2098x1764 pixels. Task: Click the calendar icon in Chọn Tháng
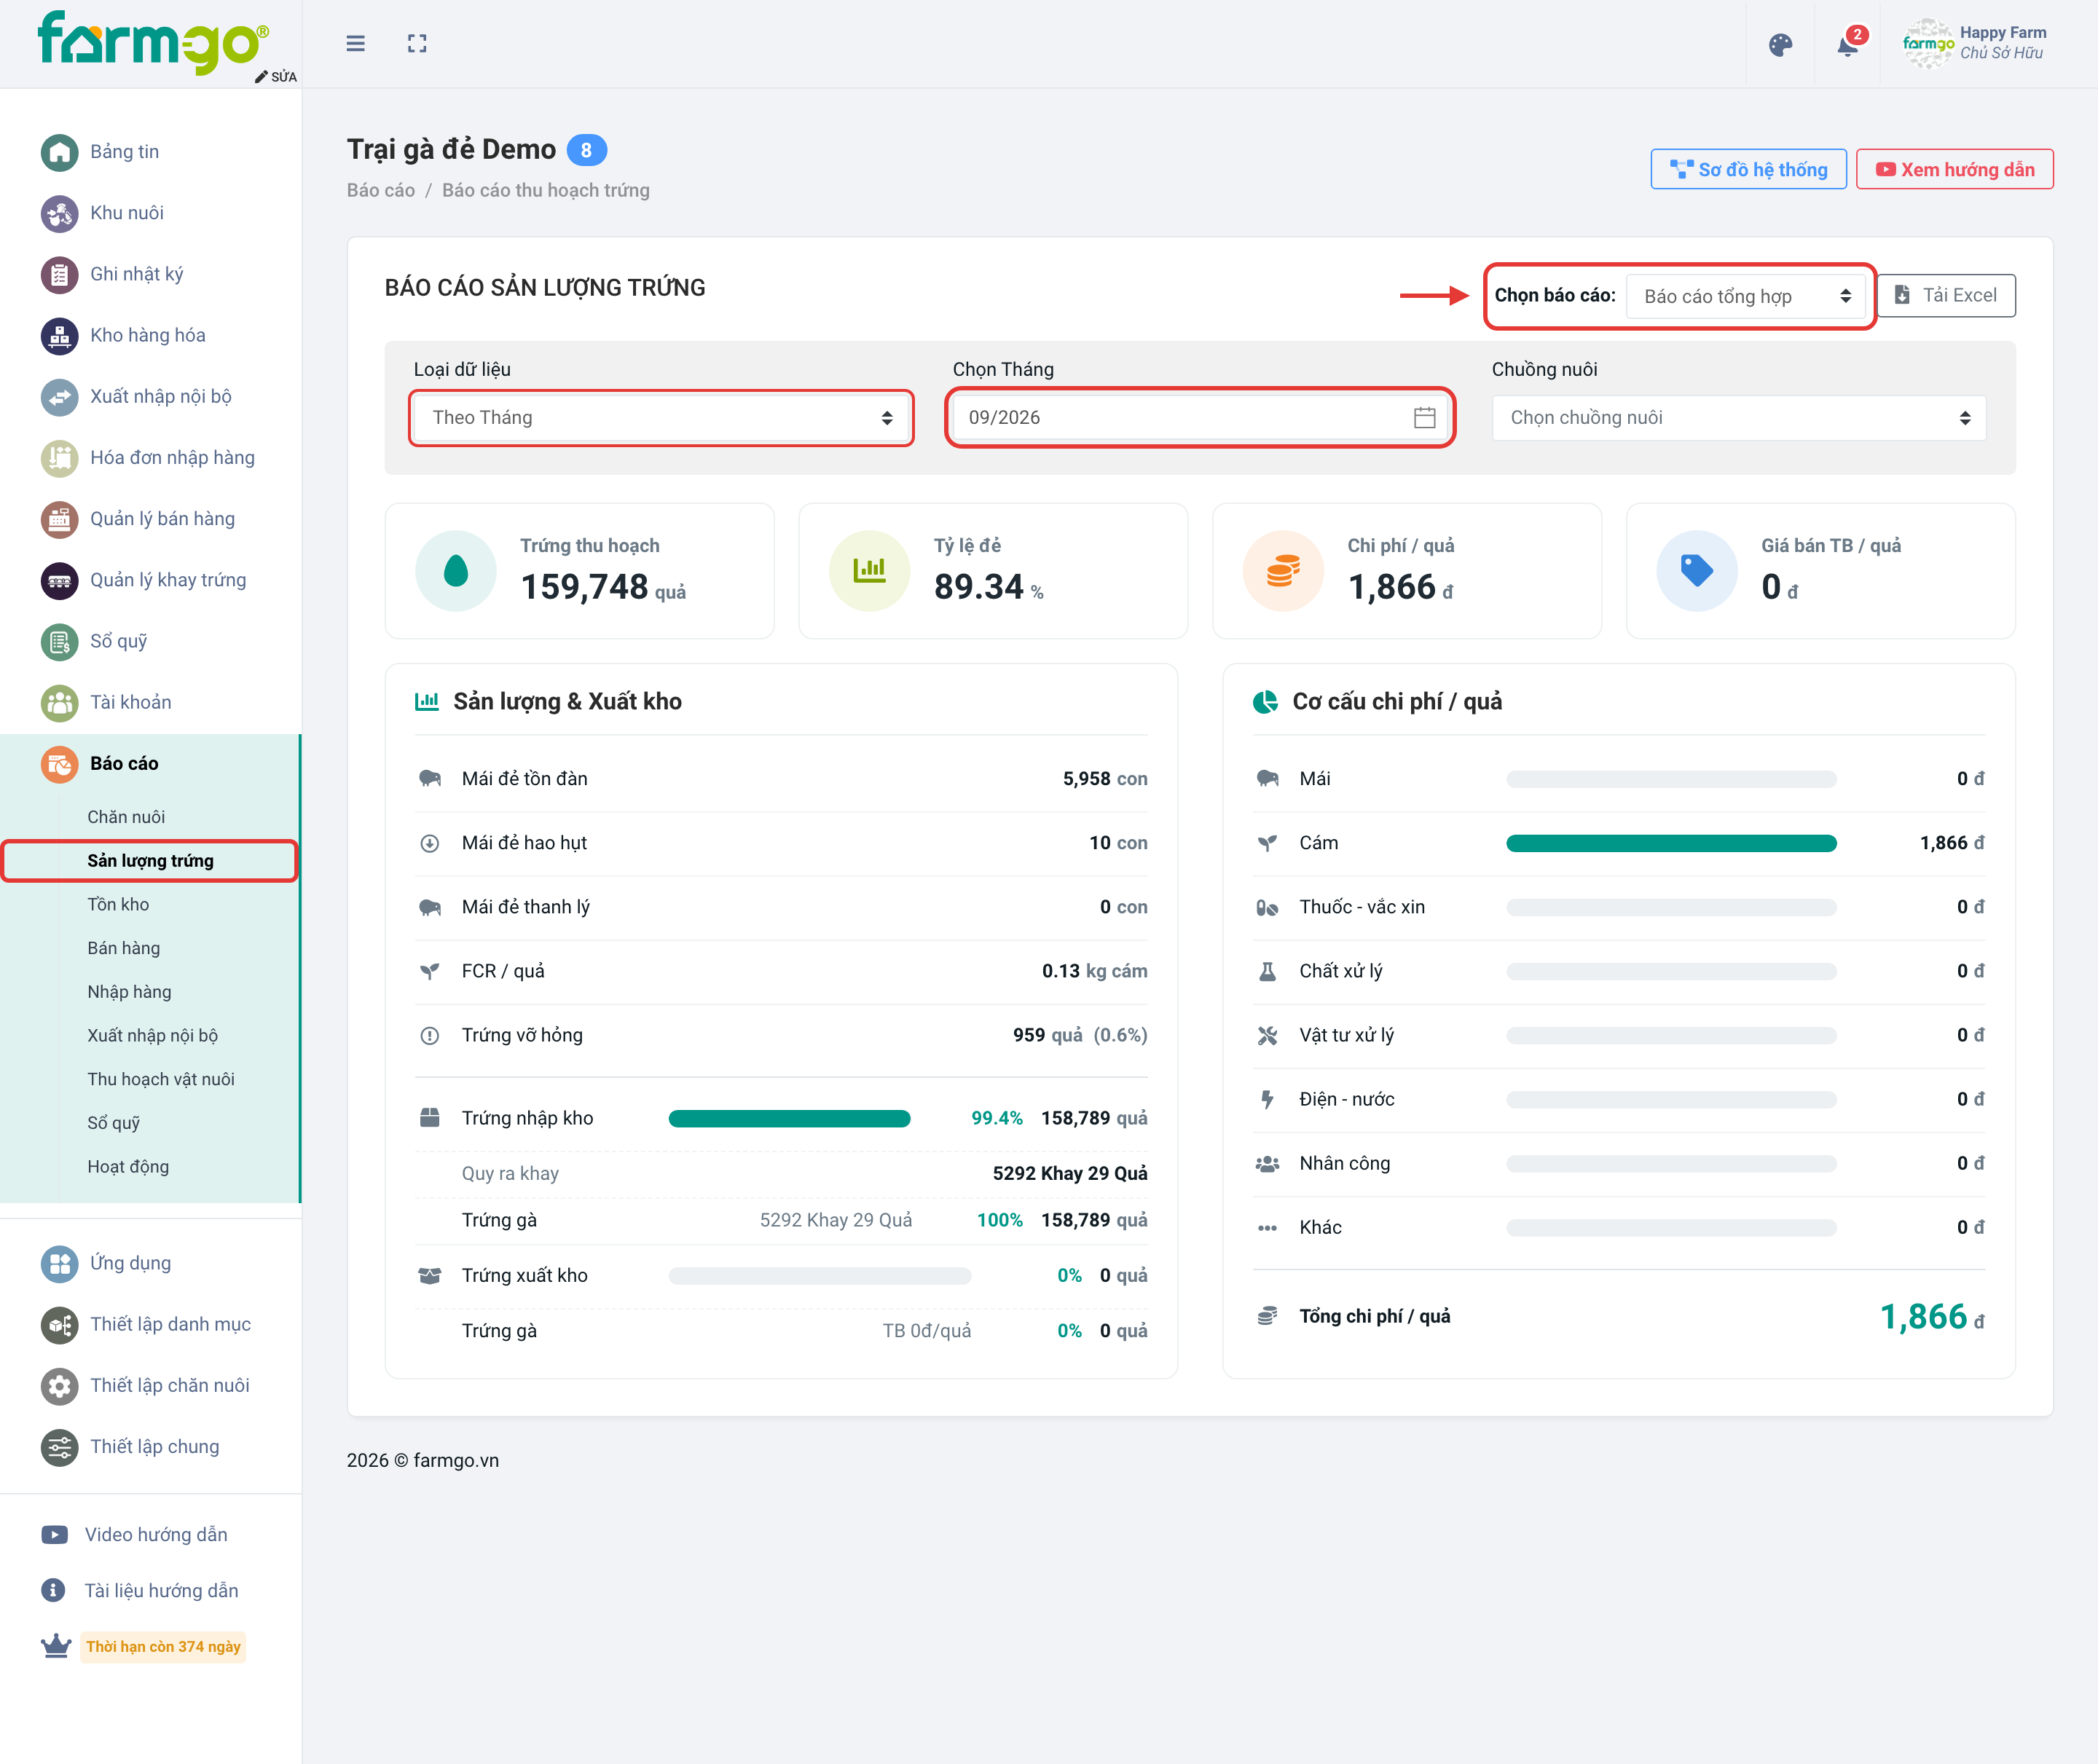click(x=1424, y=418)
